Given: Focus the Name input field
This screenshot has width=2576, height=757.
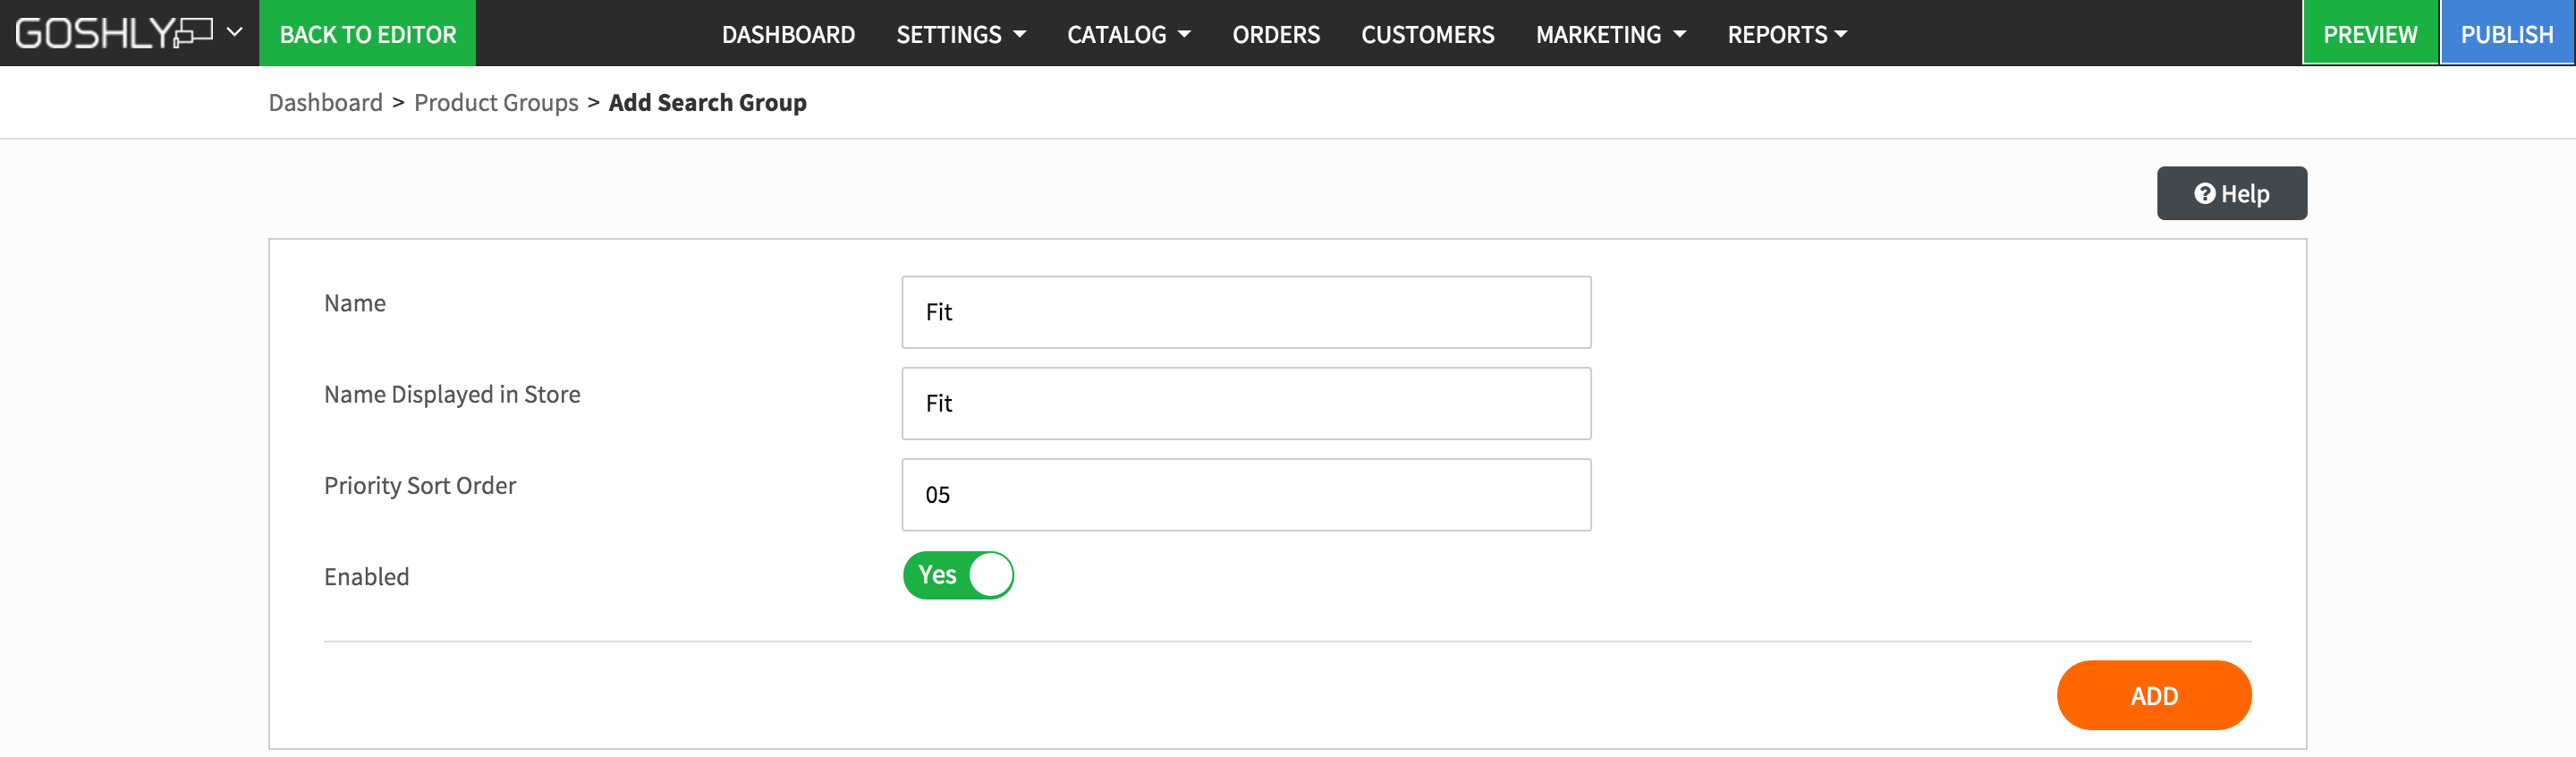Looking at the screenshot, I should [1246, 312].
